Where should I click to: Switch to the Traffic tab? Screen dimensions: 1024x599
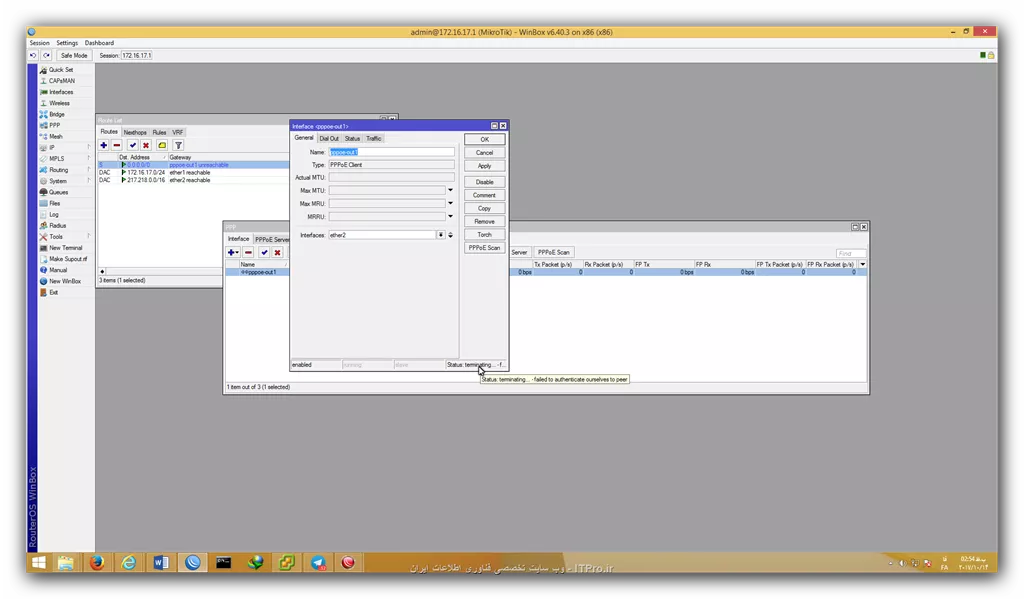click(374, 138)
